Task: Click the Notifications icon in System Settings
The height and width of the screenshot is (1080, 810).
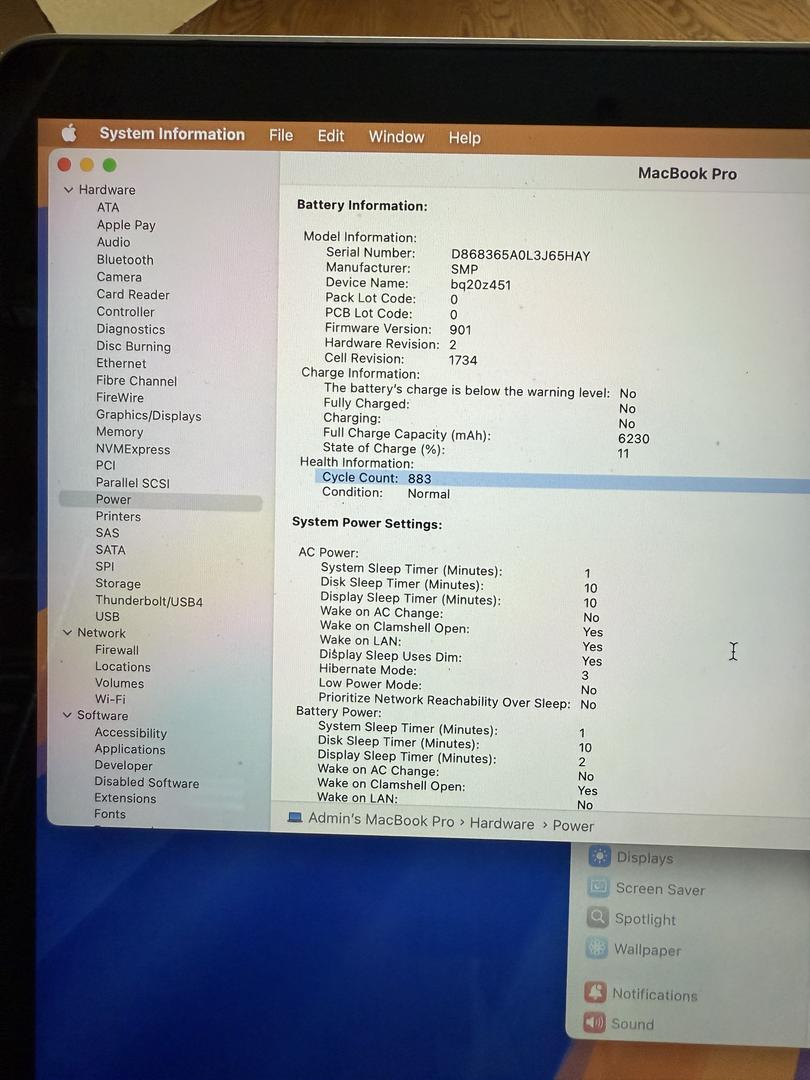Action: click(x=595, y=993)
